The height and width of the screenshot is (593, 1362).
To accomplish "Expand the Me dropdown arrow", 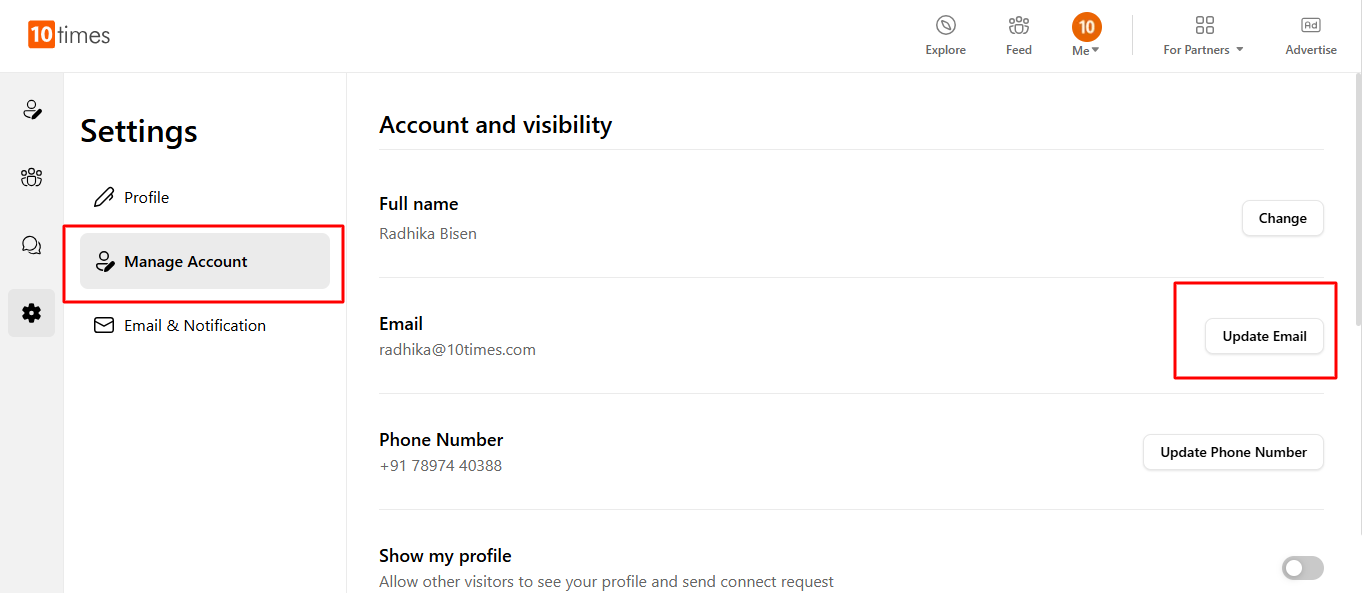I will [x=1096, y=51].
